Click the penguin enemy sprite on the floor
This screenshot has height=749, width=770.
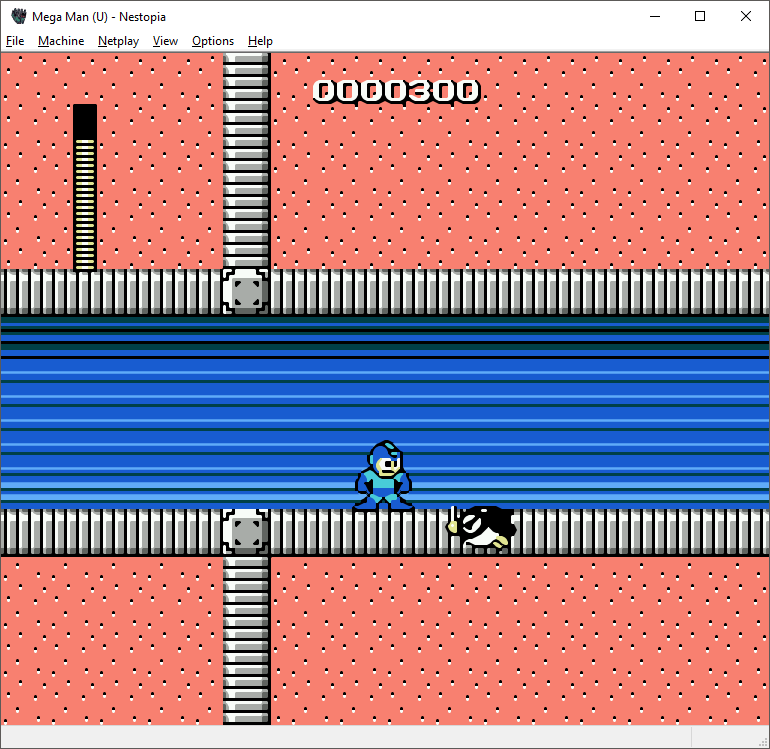[481, 527]
